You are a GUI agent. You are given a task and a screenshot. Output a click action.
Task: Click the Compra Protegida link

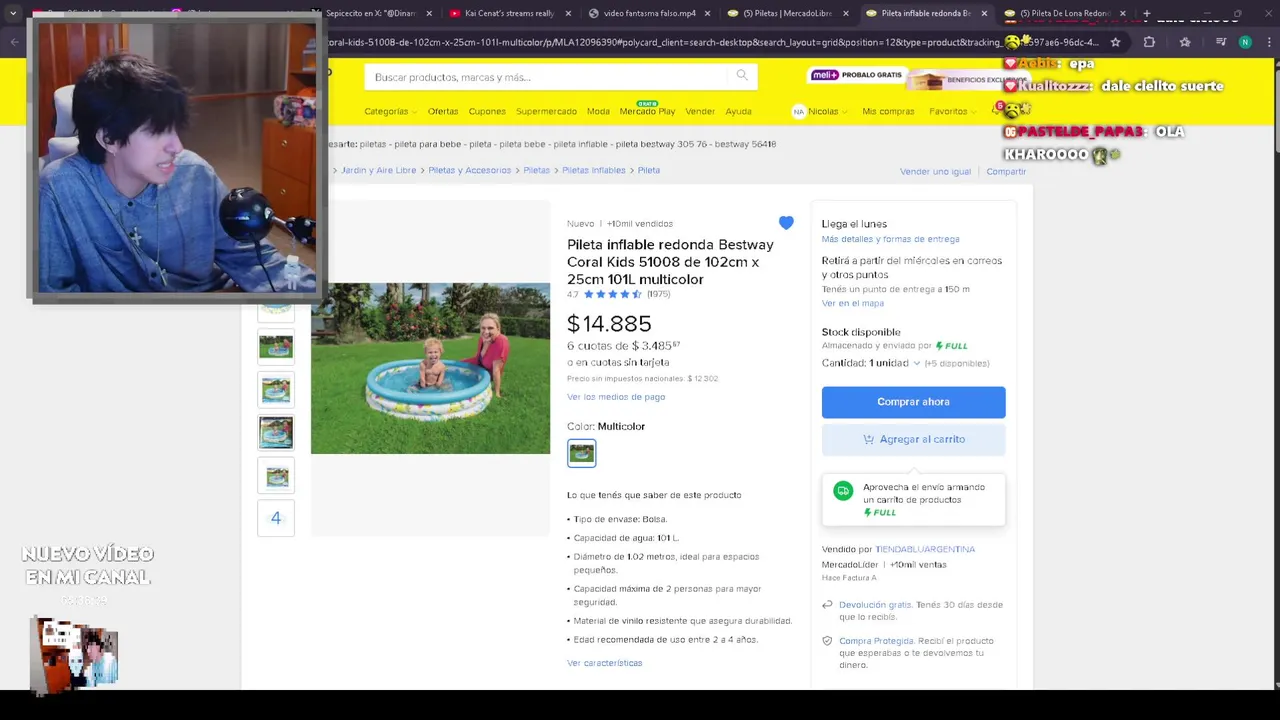point(876,641)
